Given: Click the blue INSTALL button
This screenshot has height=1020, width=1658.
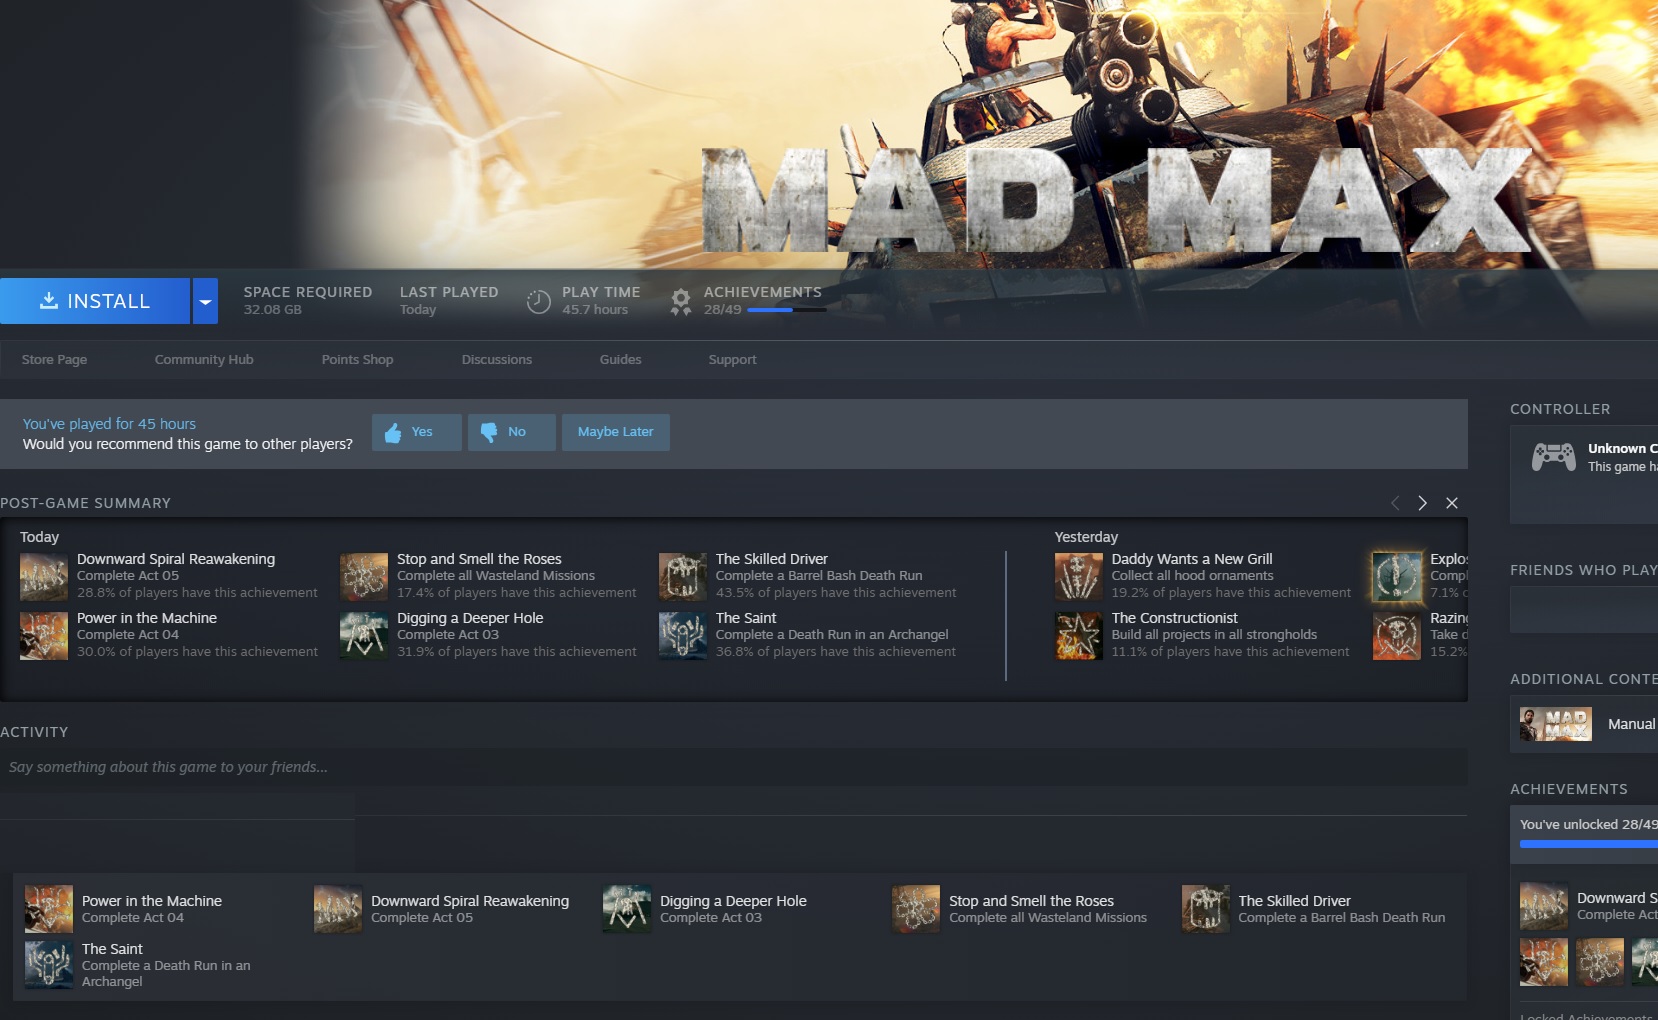Looking at the screenshot, I should 94,301.
